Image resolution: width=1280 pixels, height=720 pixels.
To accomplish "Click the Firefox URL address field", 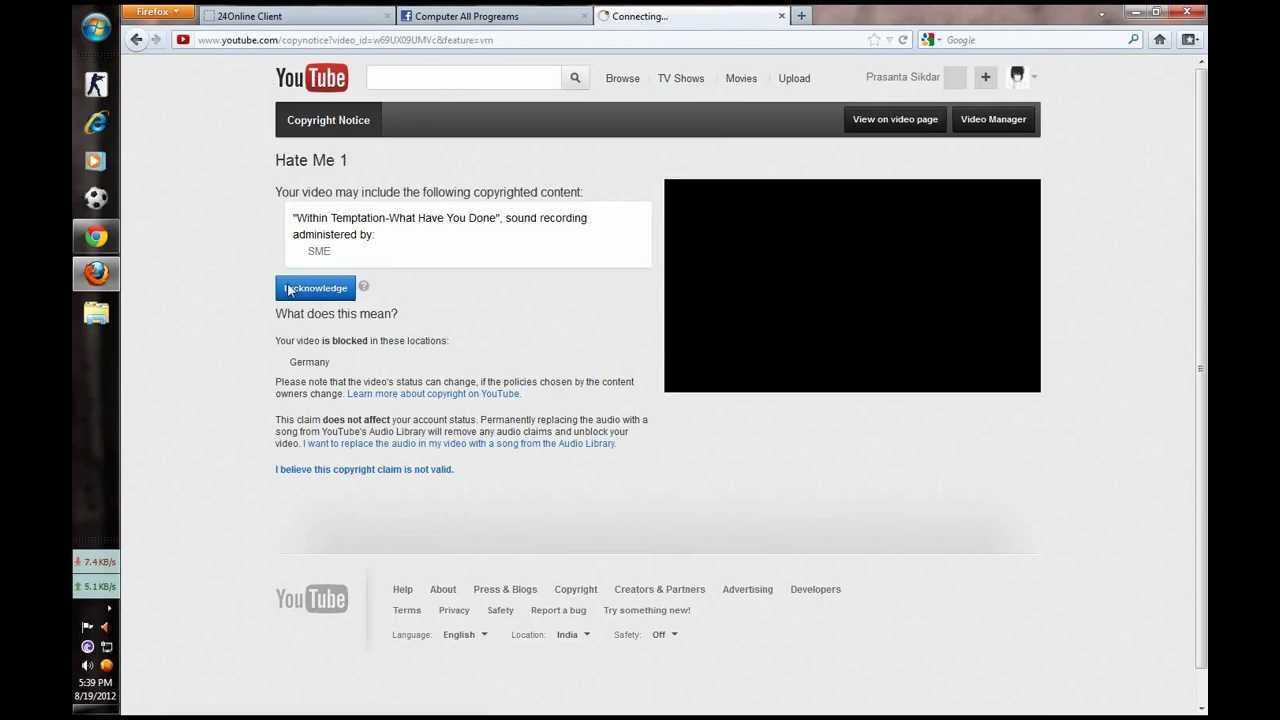I will pos(528,40).
